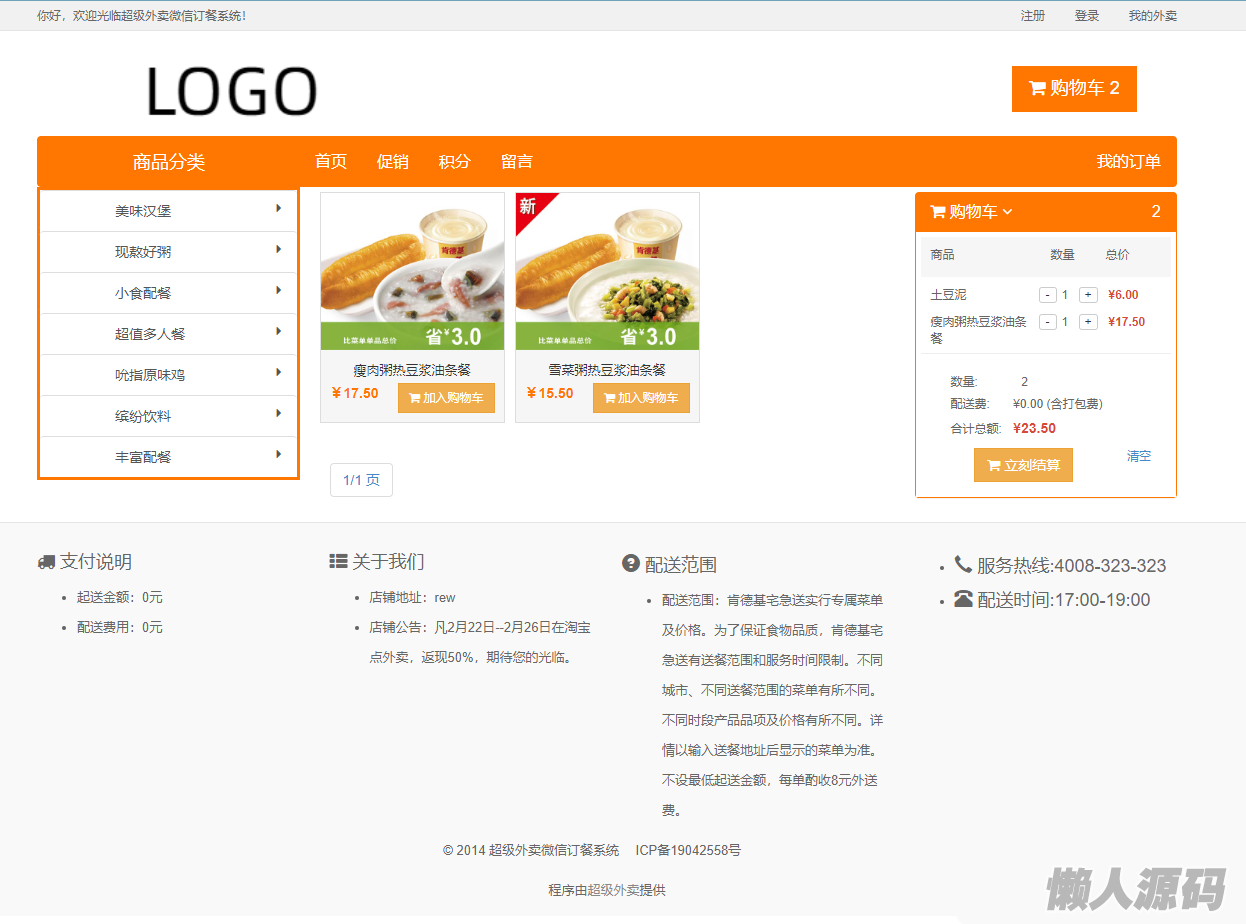
Task: Open the 注册 register link
Action: tap(1033, 16)
